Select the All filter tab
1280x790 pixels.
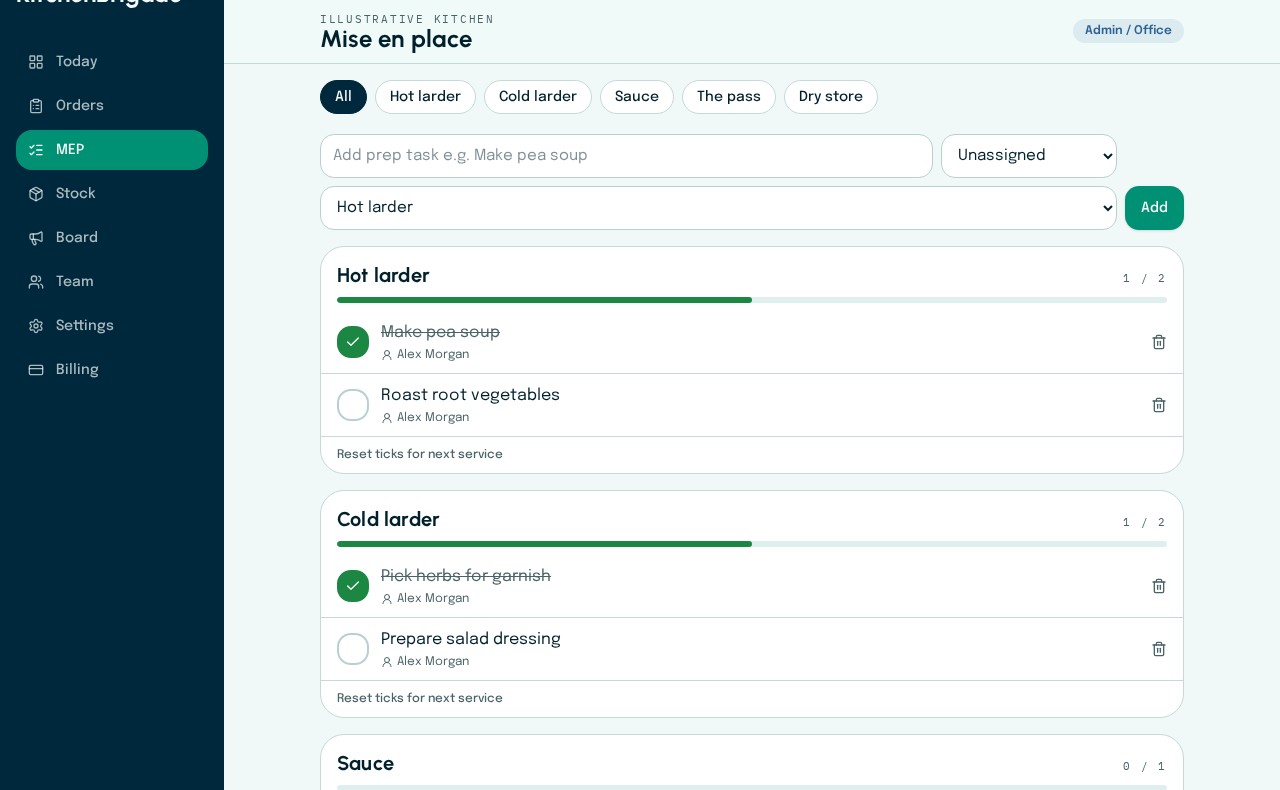click(x=343, y=97)
